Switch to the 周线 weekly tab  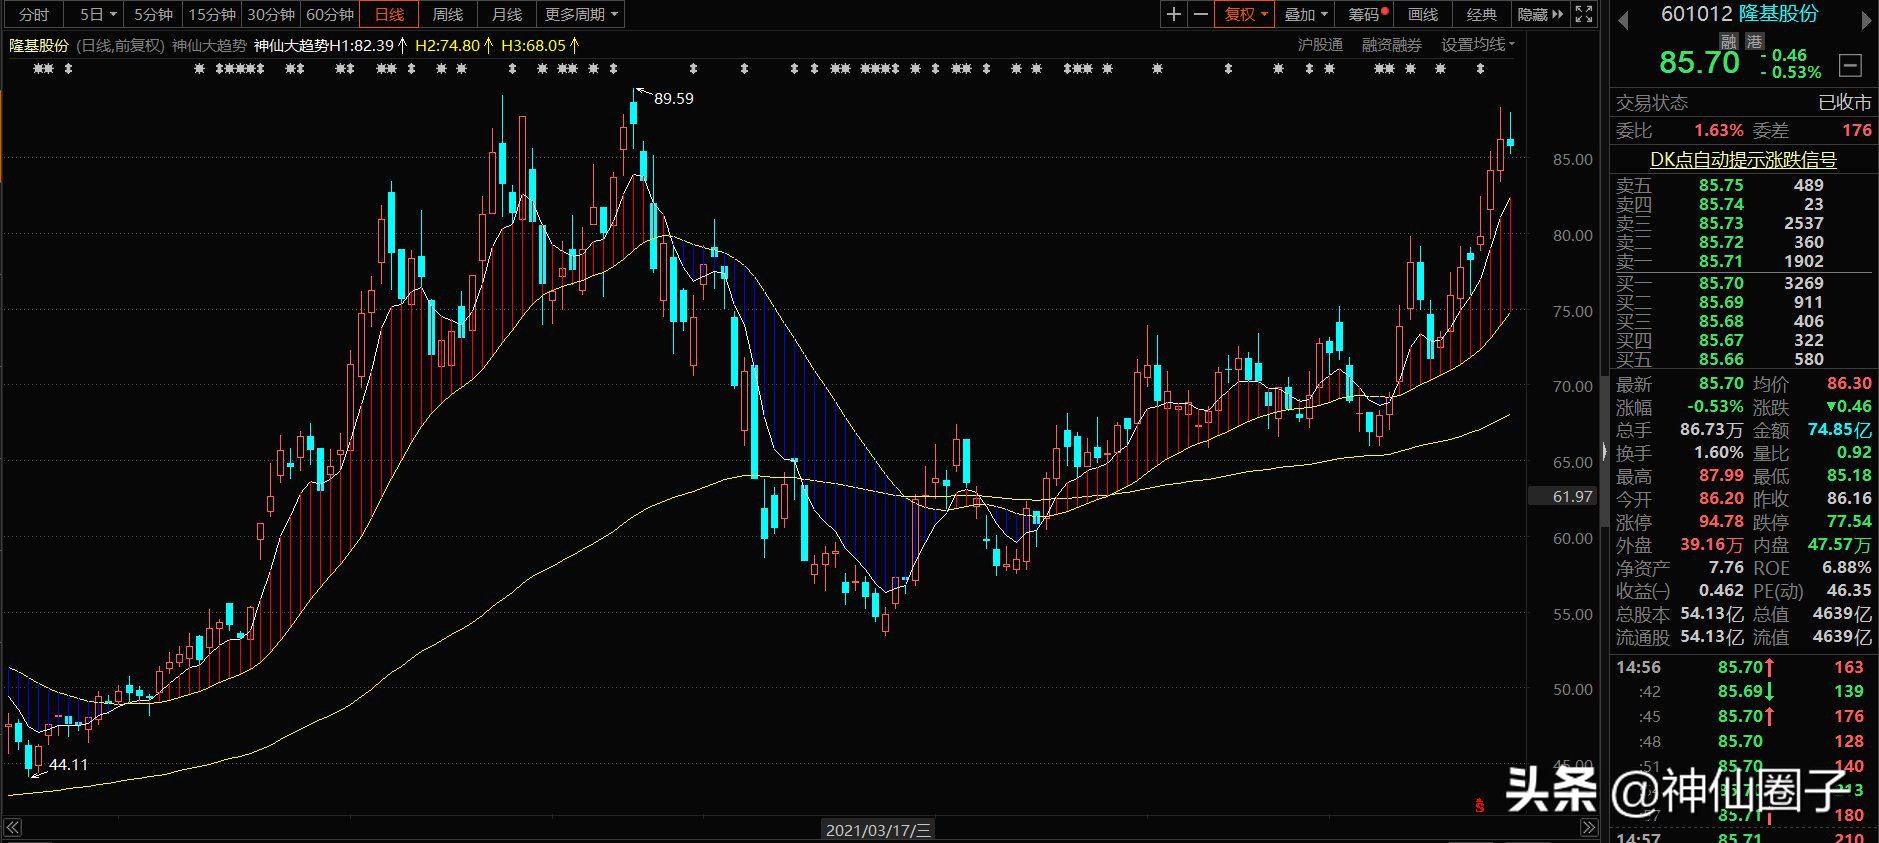pyautogui.click(x=447, y=14)
